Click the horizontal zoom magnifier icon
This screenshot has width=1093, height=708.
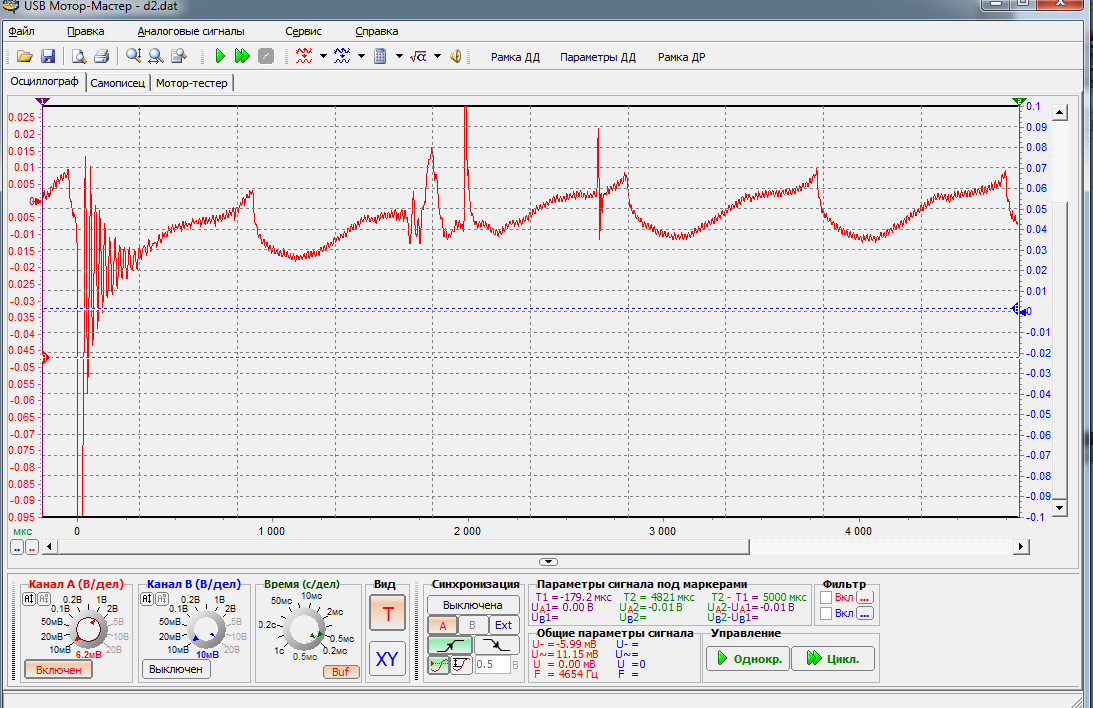156,56
